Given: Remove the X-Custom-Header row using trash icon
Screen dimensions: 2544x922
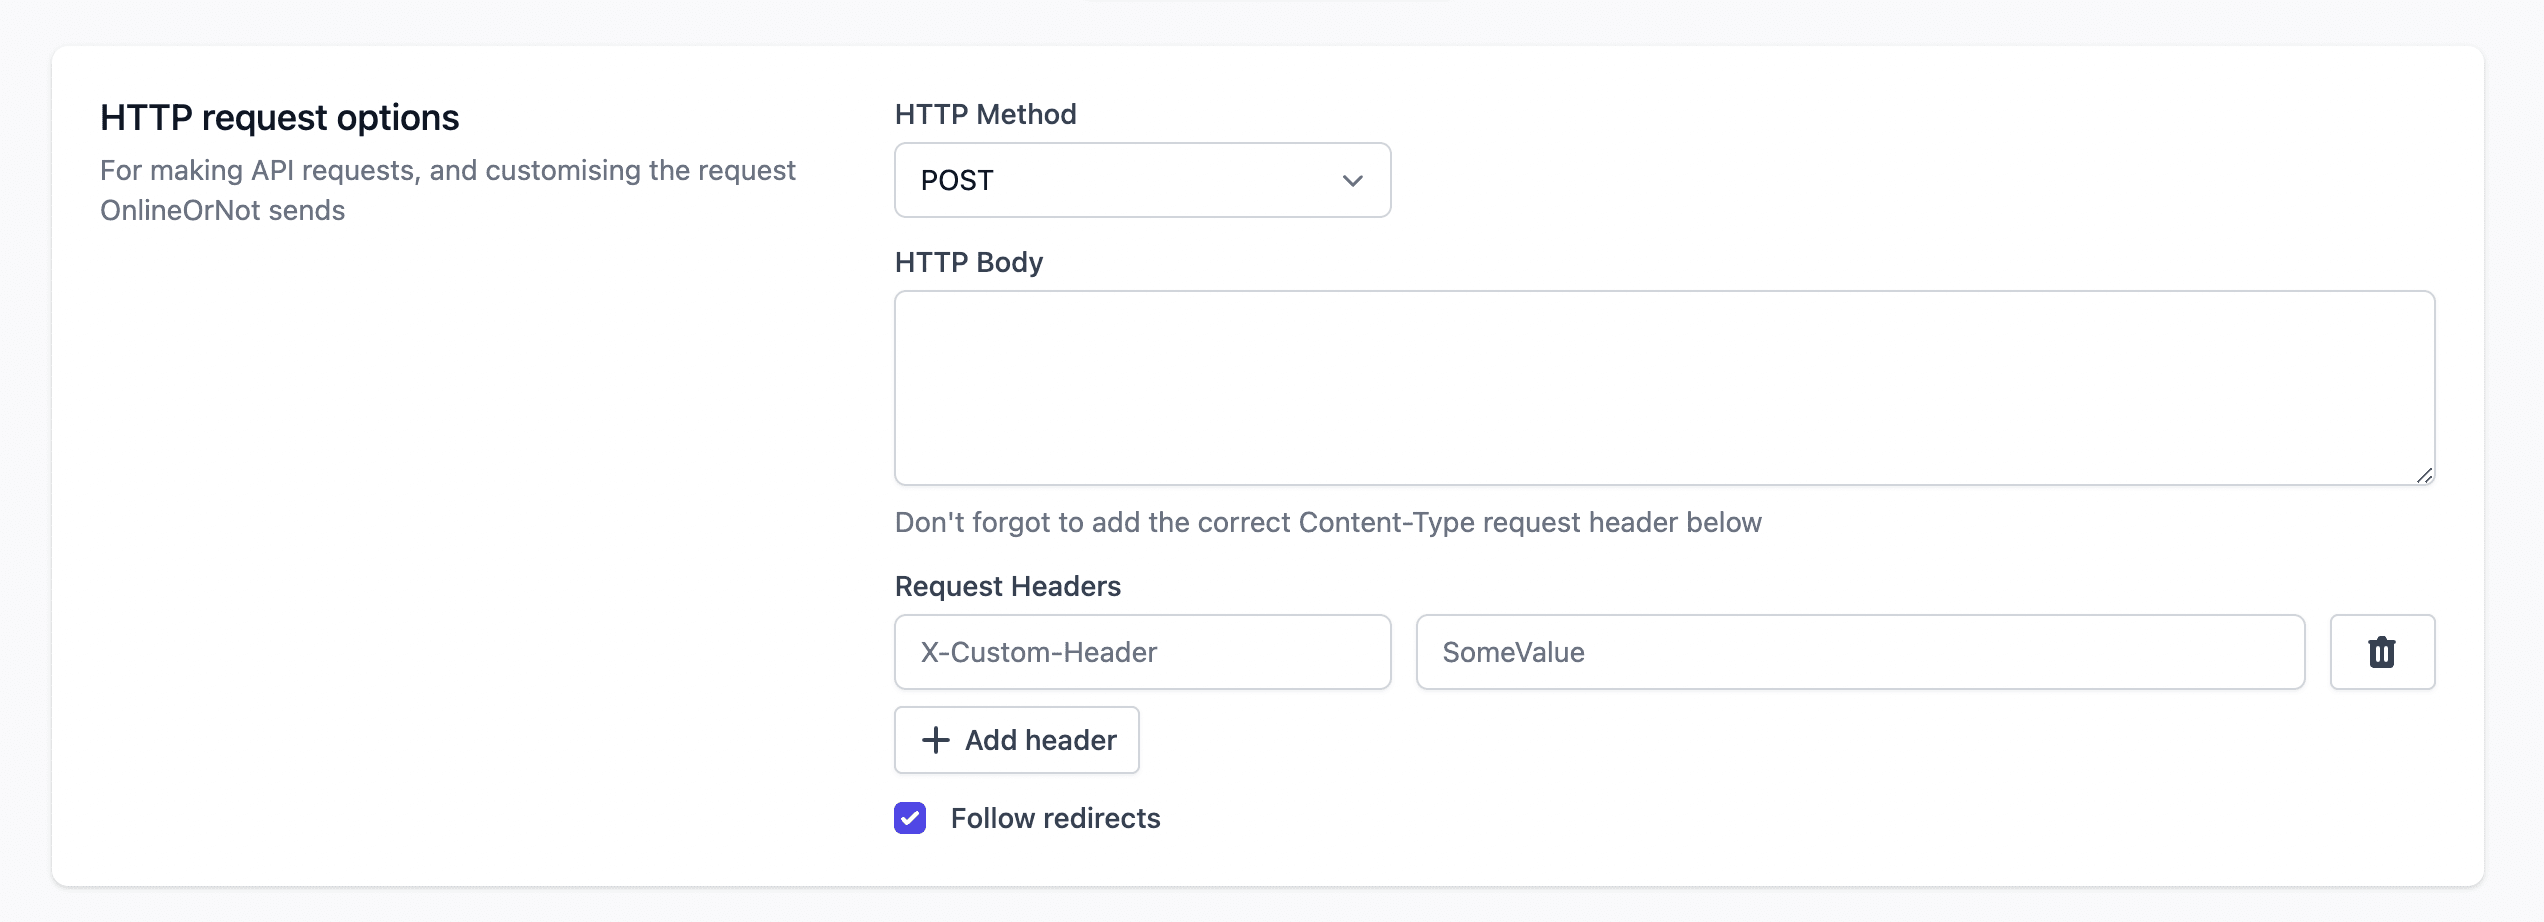Looking at the screenshot, I should (2382, 652).
